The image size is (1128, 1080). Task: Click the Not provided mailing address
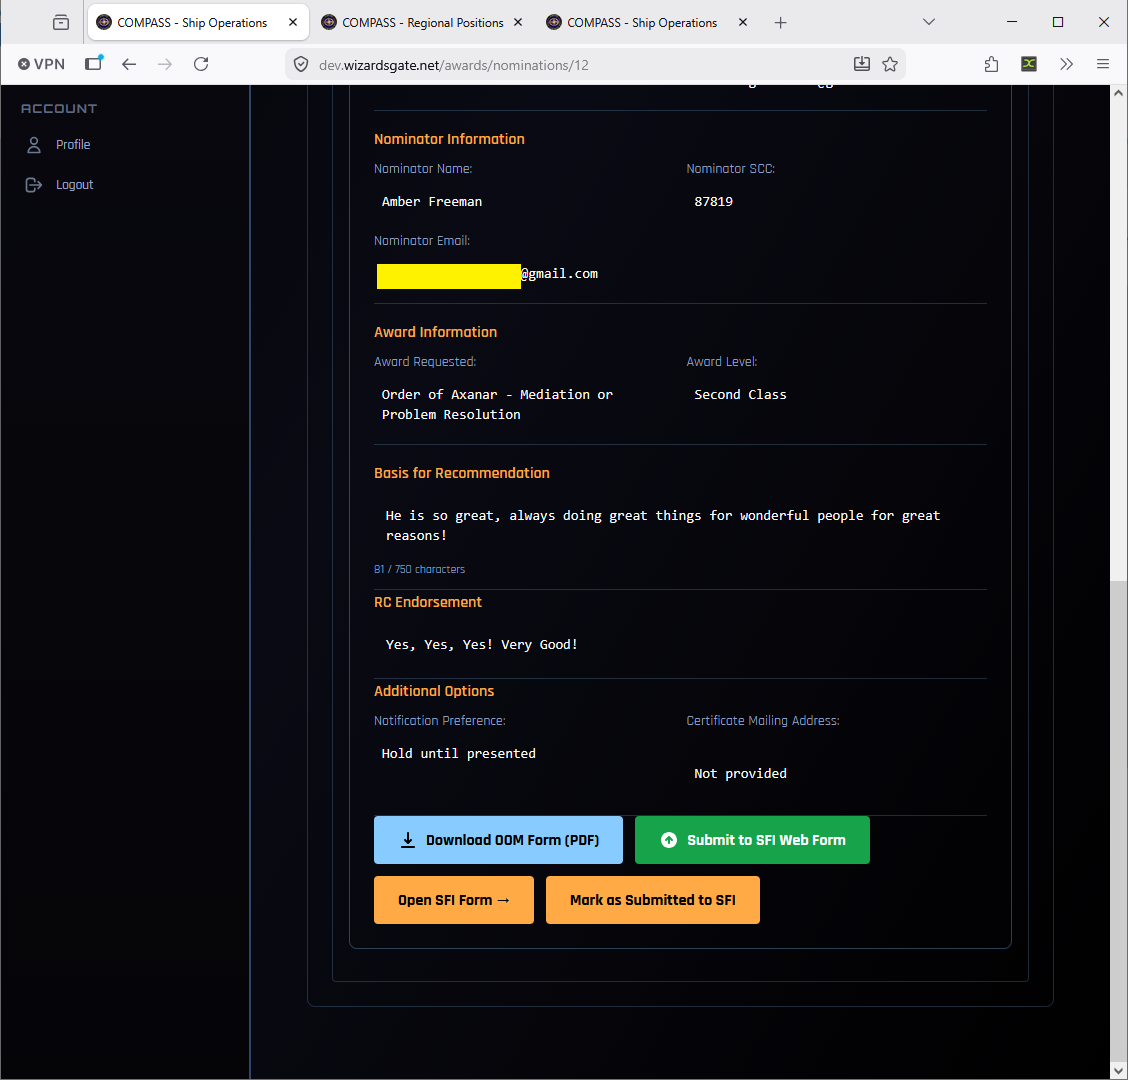740,773
